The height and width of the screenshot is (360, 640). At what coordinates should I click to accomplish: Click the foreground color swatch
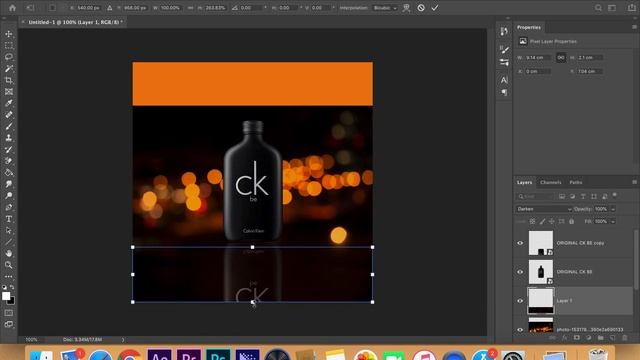[x=6, y=296]
